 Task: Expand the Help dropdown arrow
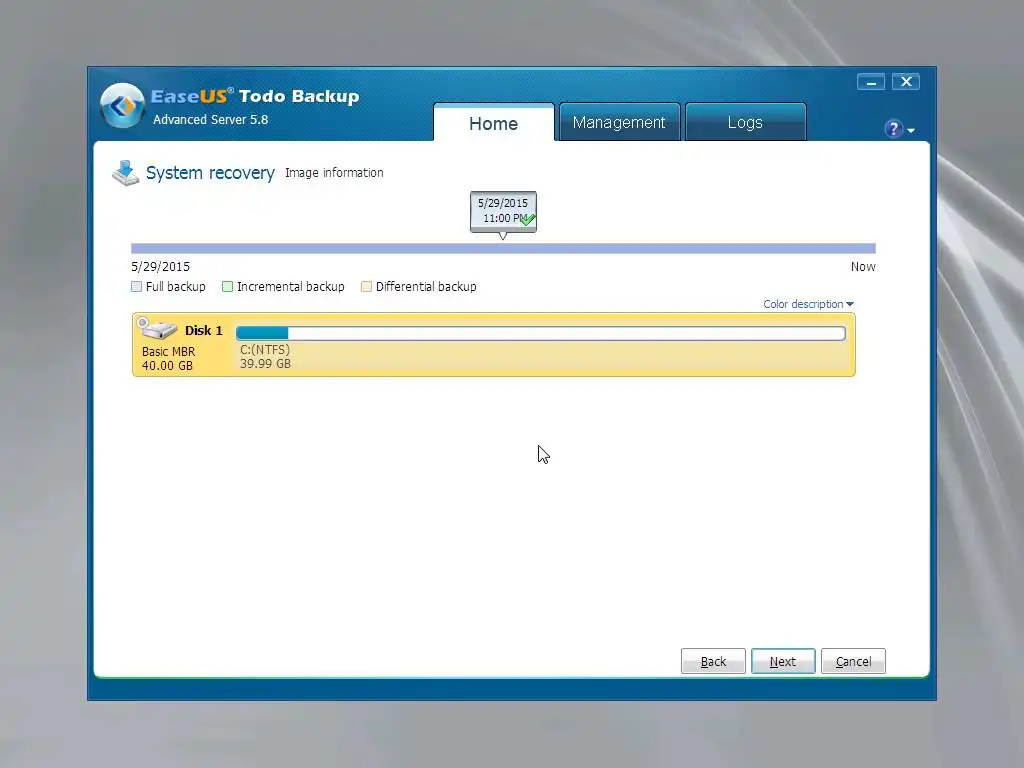click(911, 131)
